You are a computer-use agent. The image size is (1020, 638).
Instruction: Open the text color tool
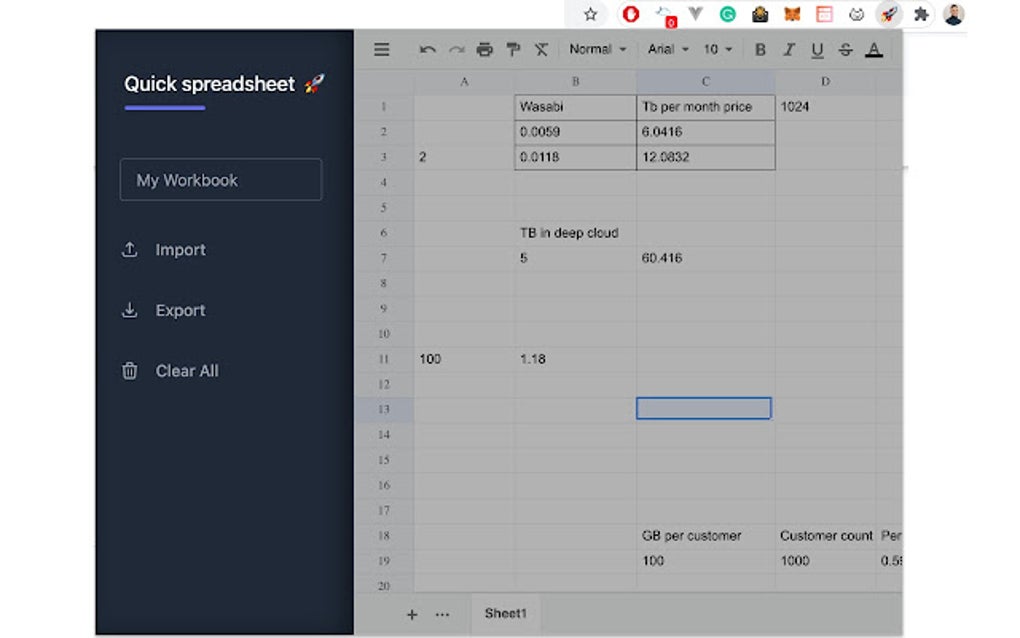(874, 48)
